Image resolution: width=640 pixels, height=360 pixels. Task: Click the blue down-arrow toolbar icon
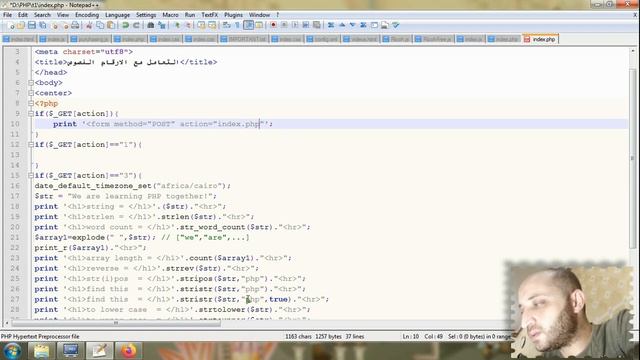point(352,25)
